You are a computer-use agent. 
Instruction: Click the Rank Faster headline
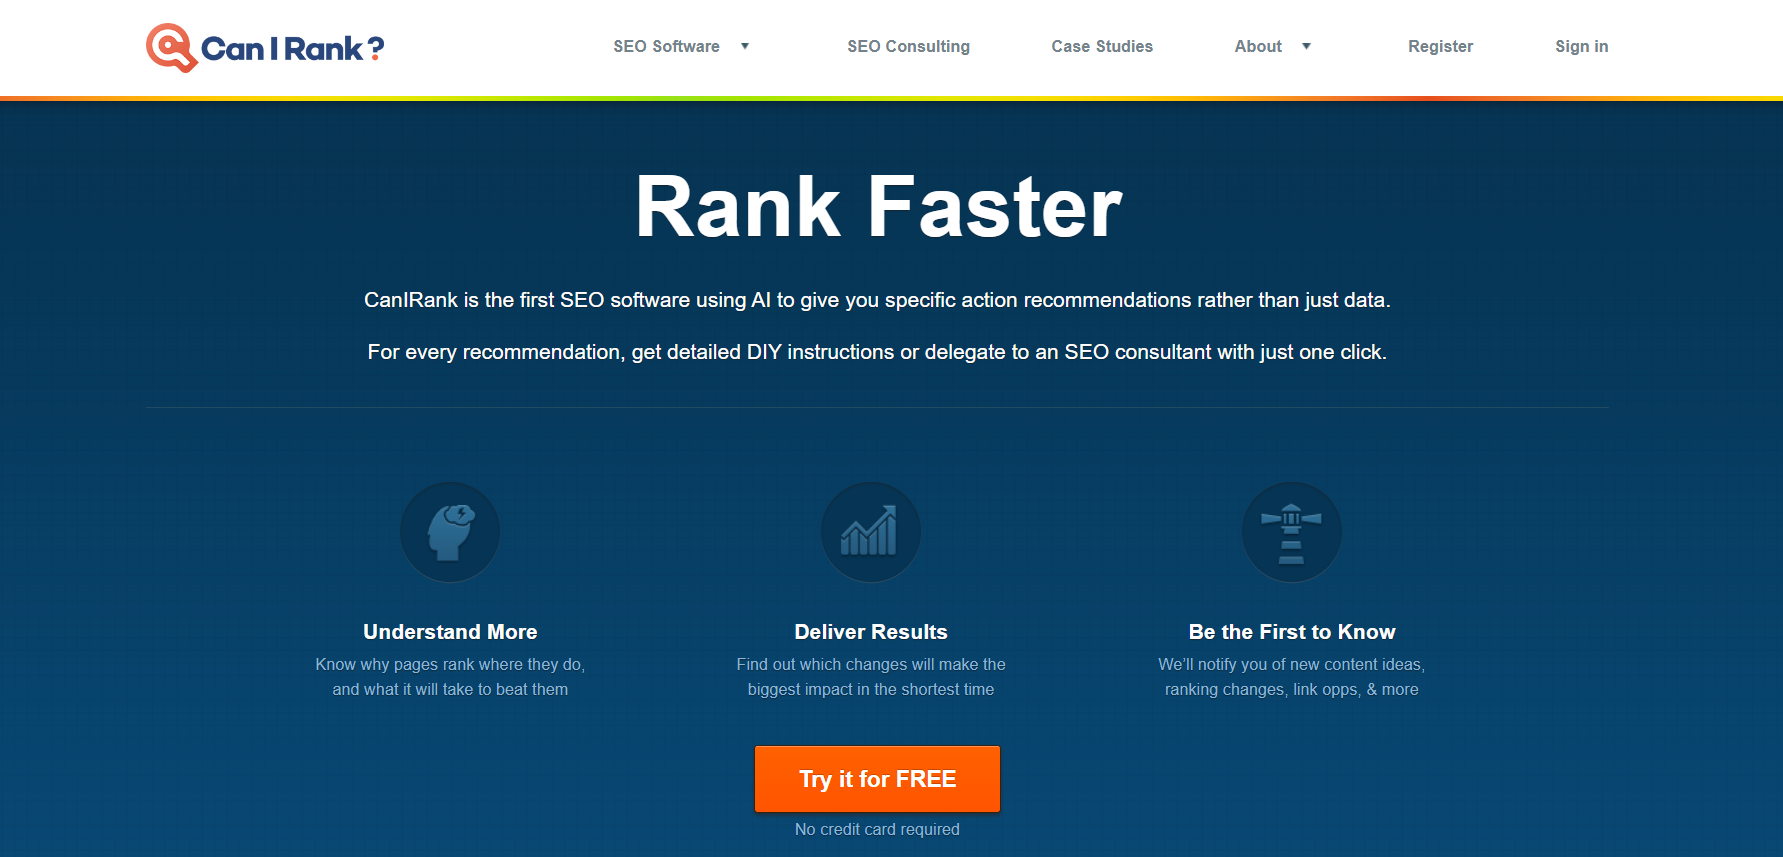(x=878, y=207)
